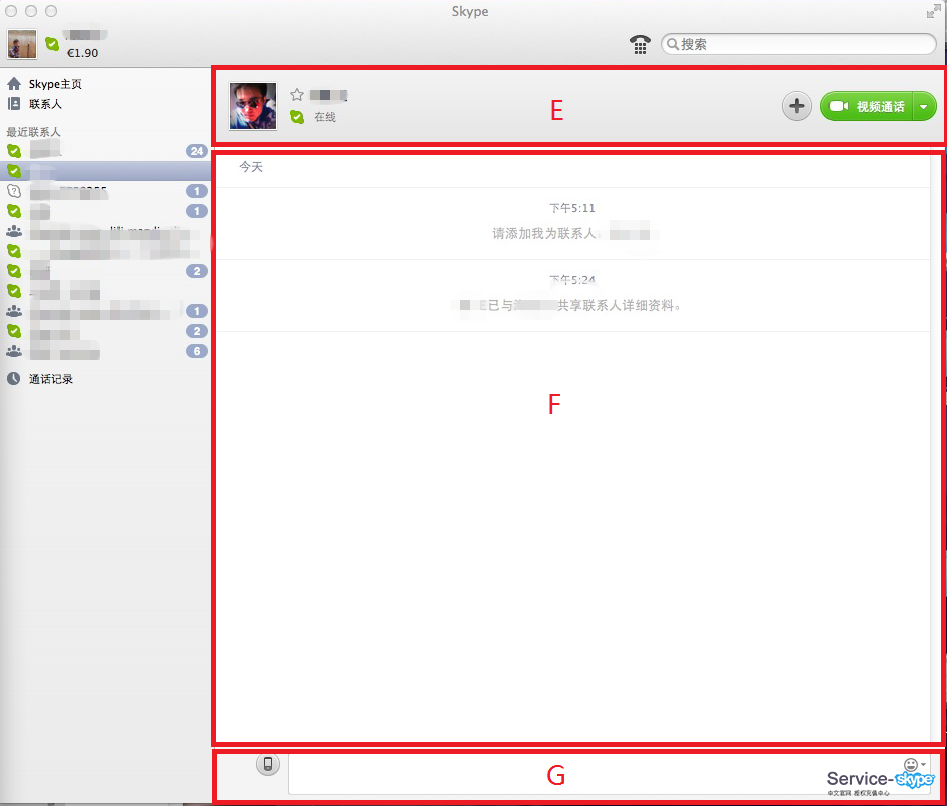Image resolution: width=947 pixels, height=806 pixels.
Task: Click the plus add-people button
Action: (x=796, y=107)
